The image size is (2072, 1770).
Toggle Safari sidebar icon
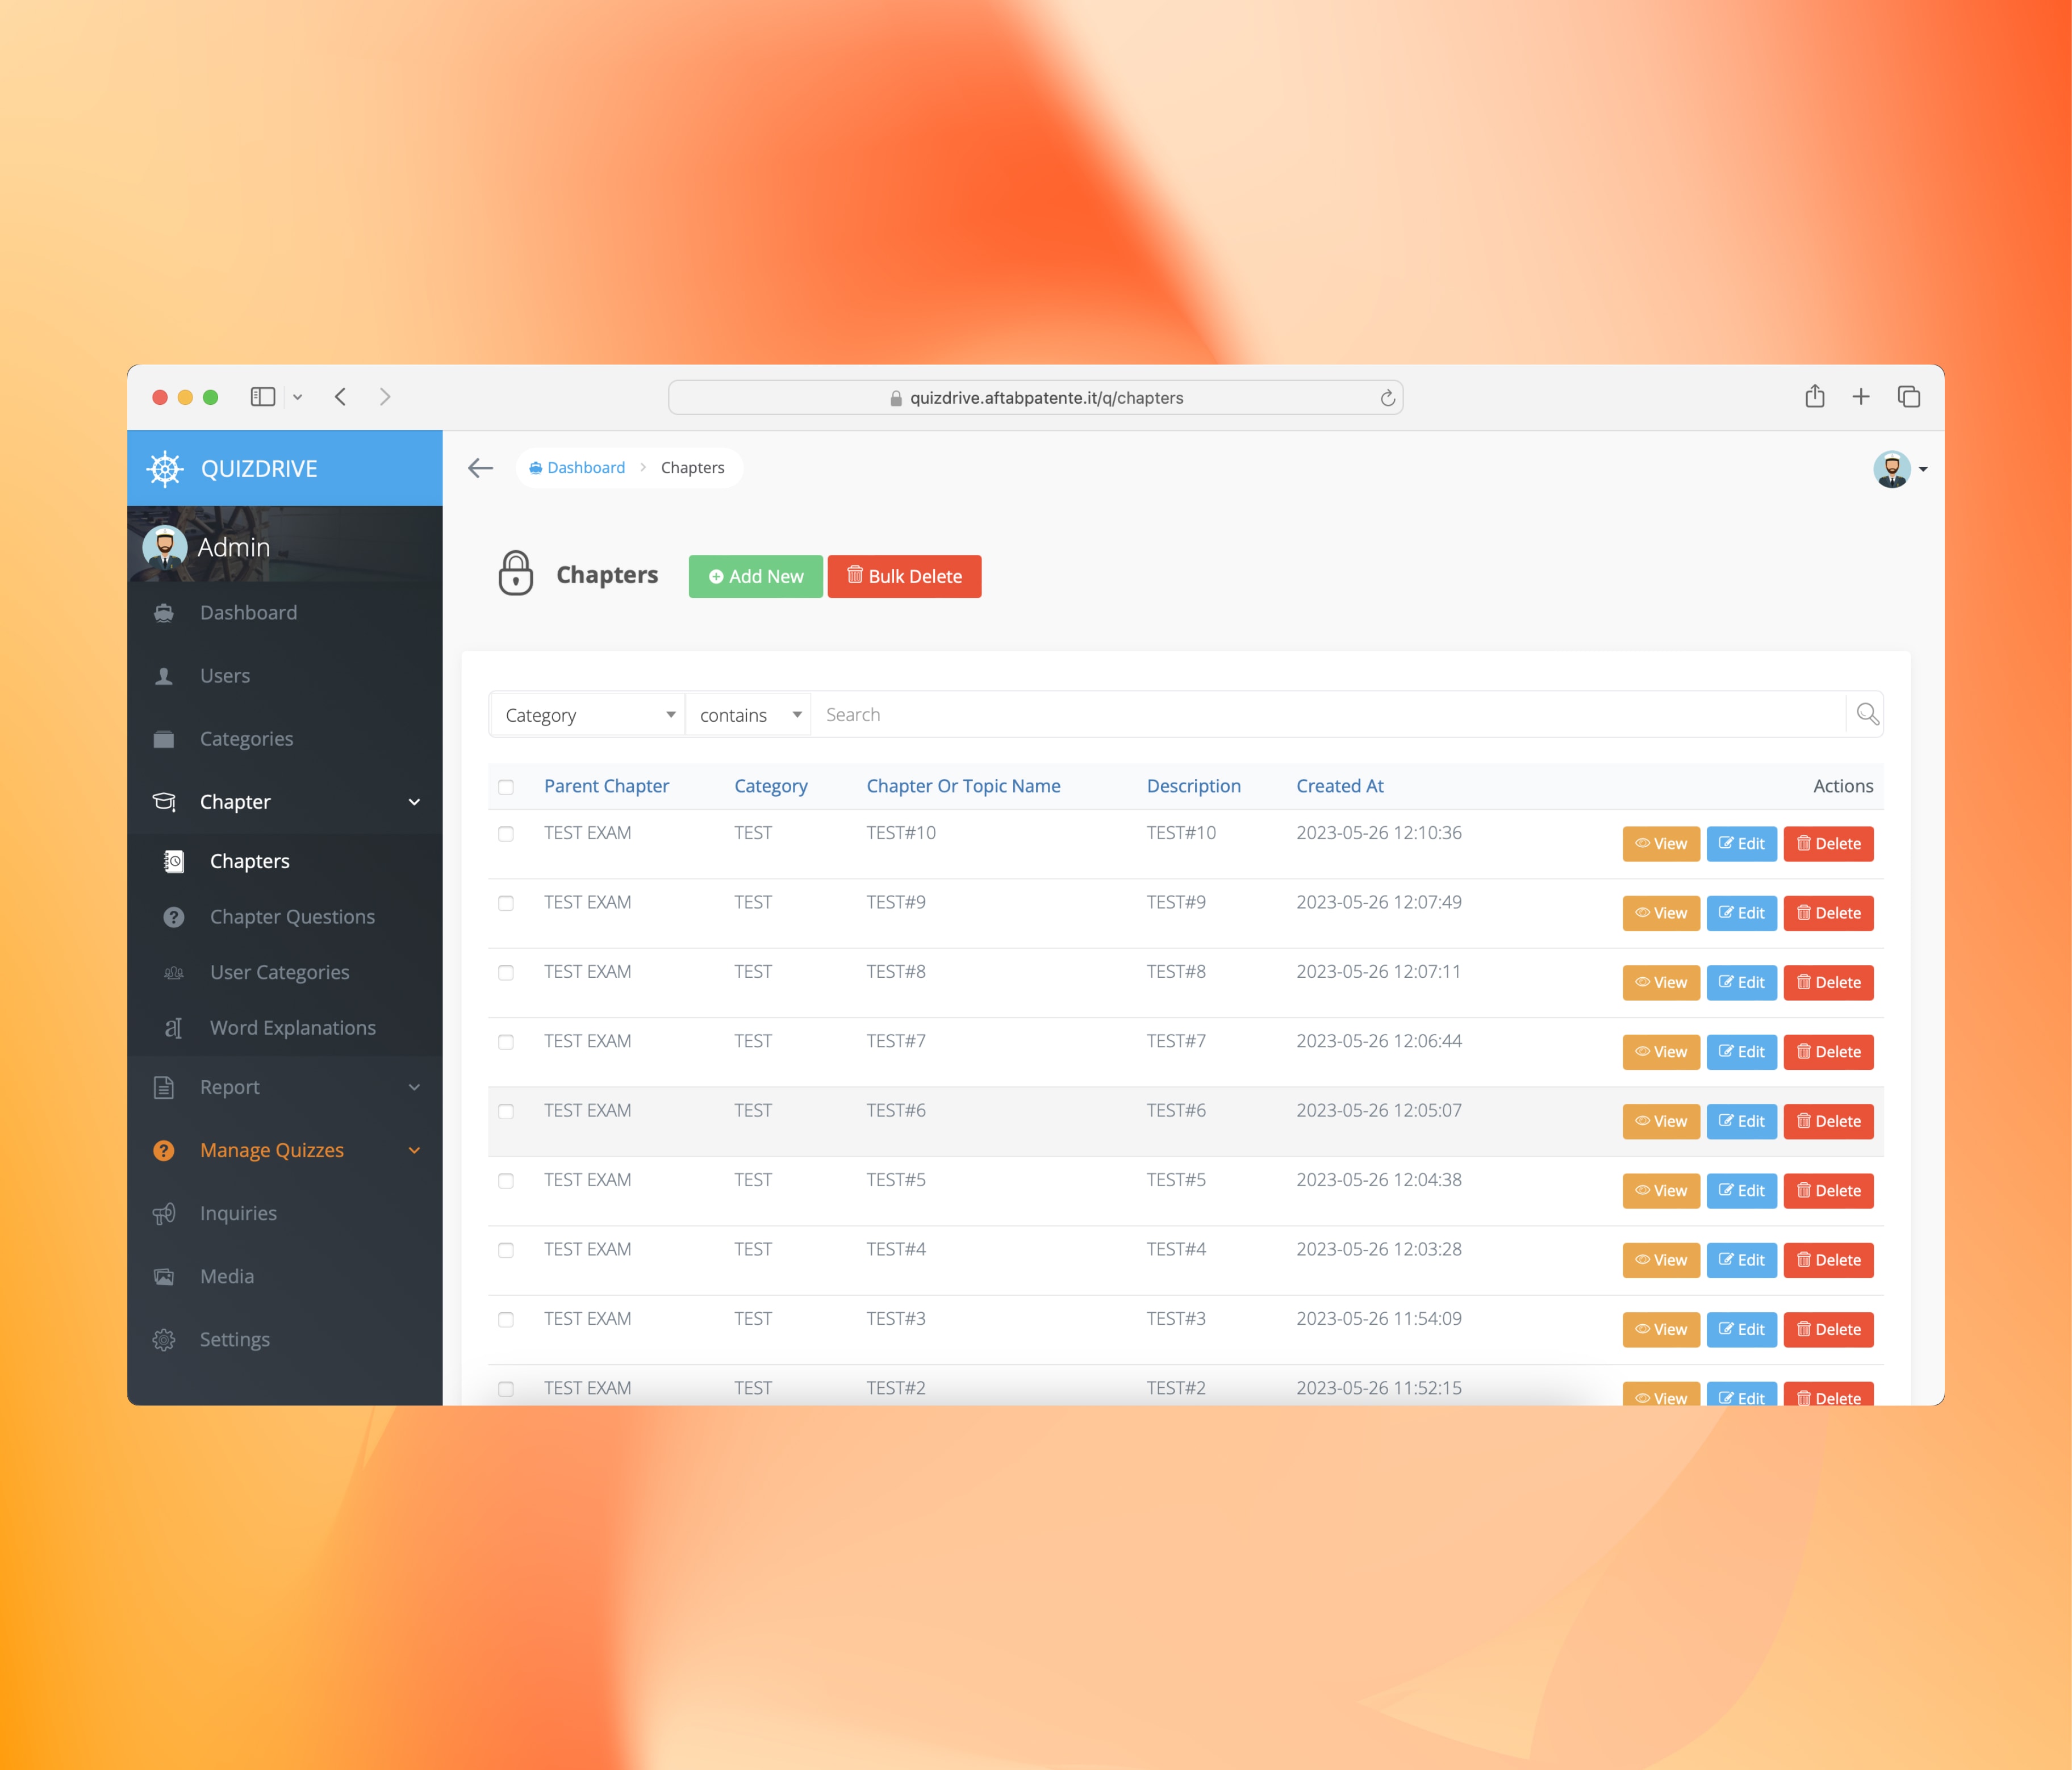click(x=263, y=397)
